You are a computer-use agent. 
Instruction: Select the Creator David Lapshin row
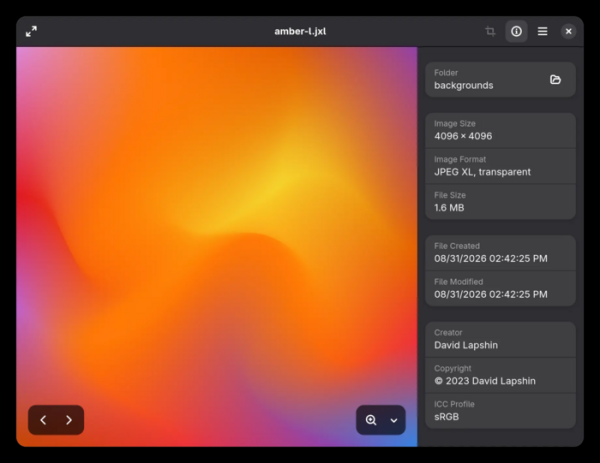pos(501,339)
